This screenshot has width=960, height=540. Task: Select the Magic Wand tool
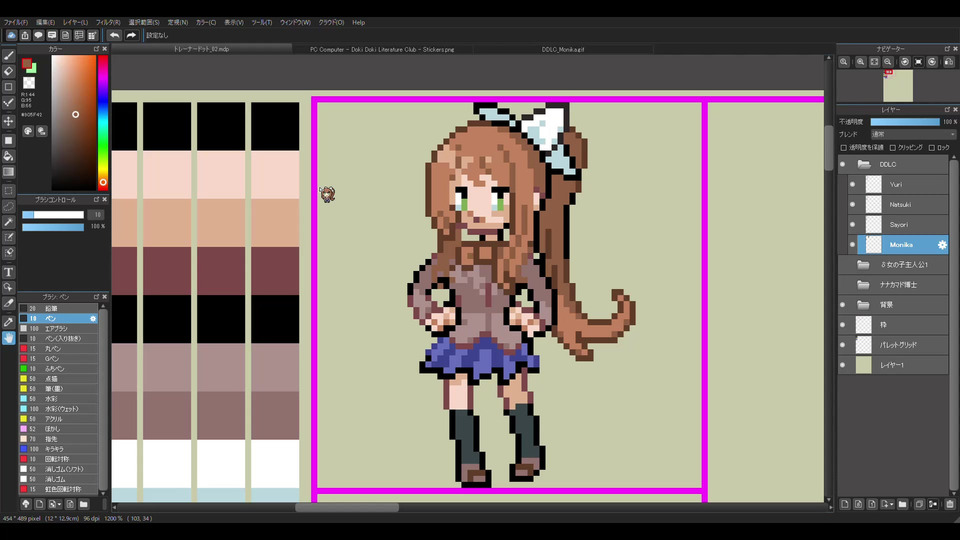coord(9,222)
